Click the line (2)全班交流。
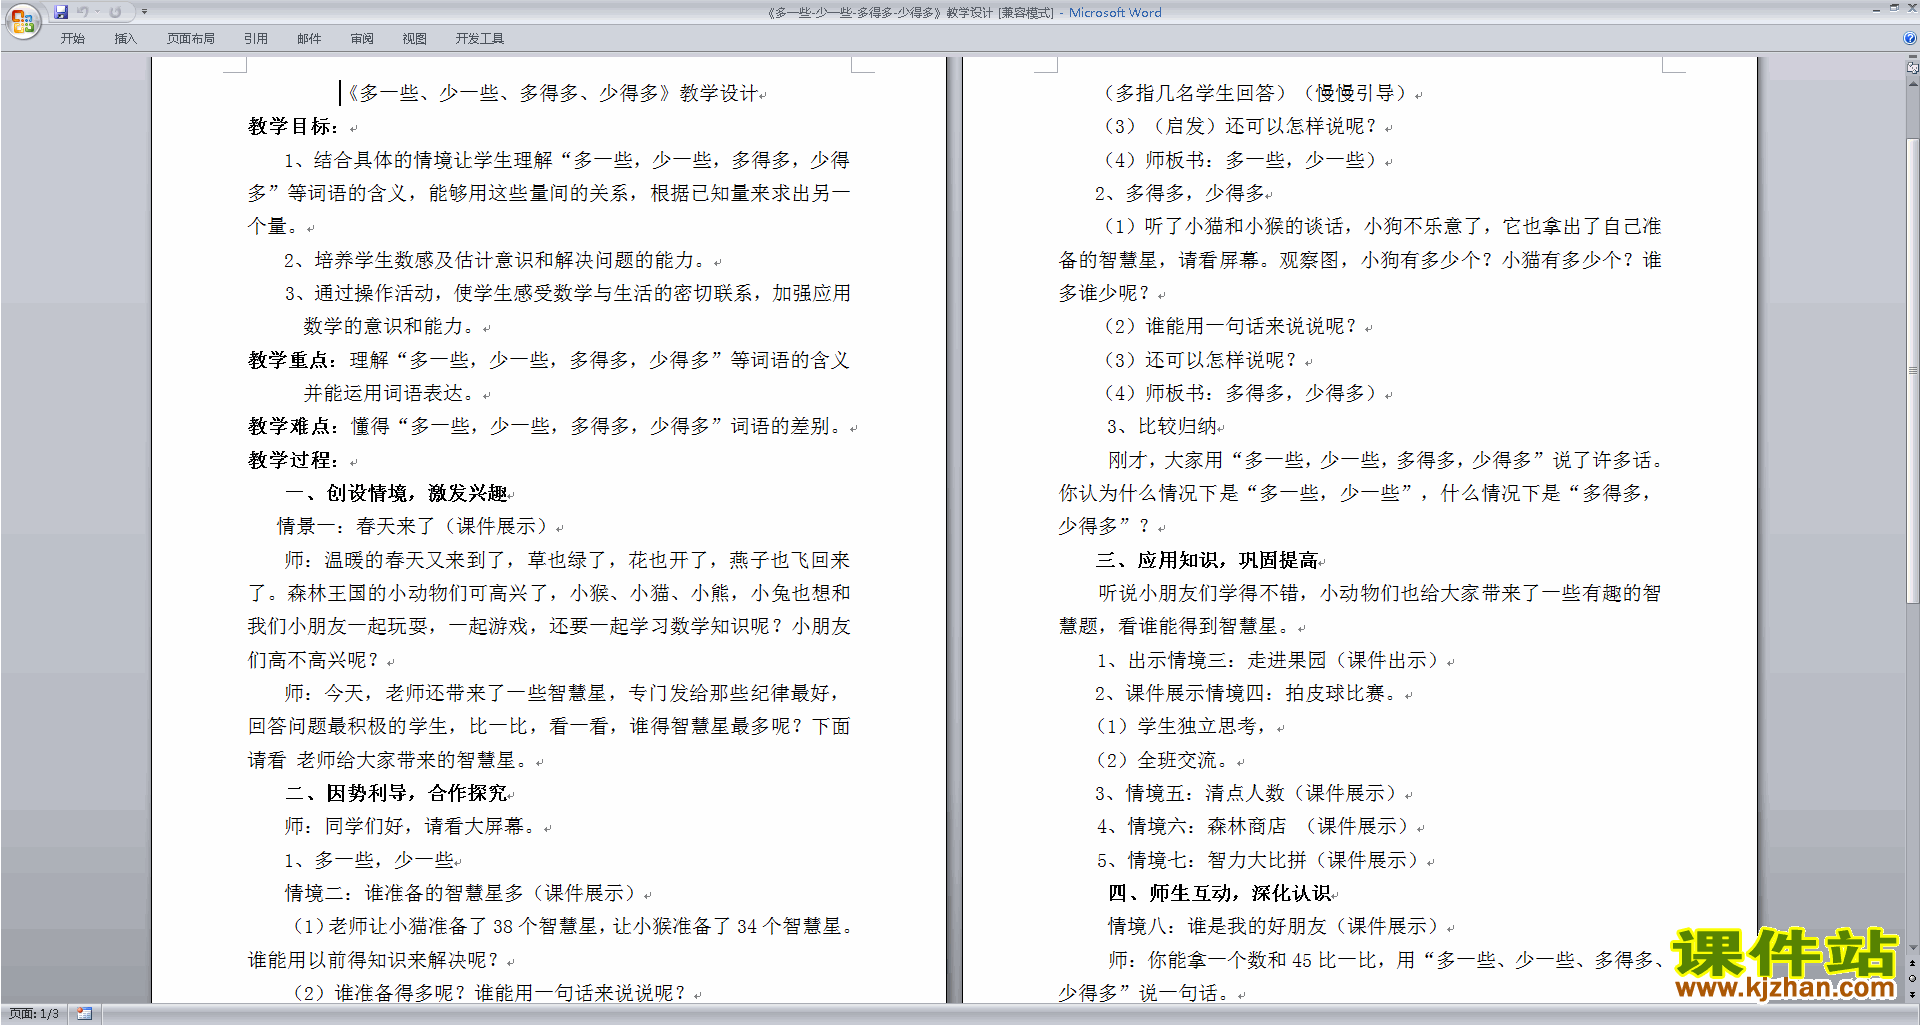 pos(1163,760)
